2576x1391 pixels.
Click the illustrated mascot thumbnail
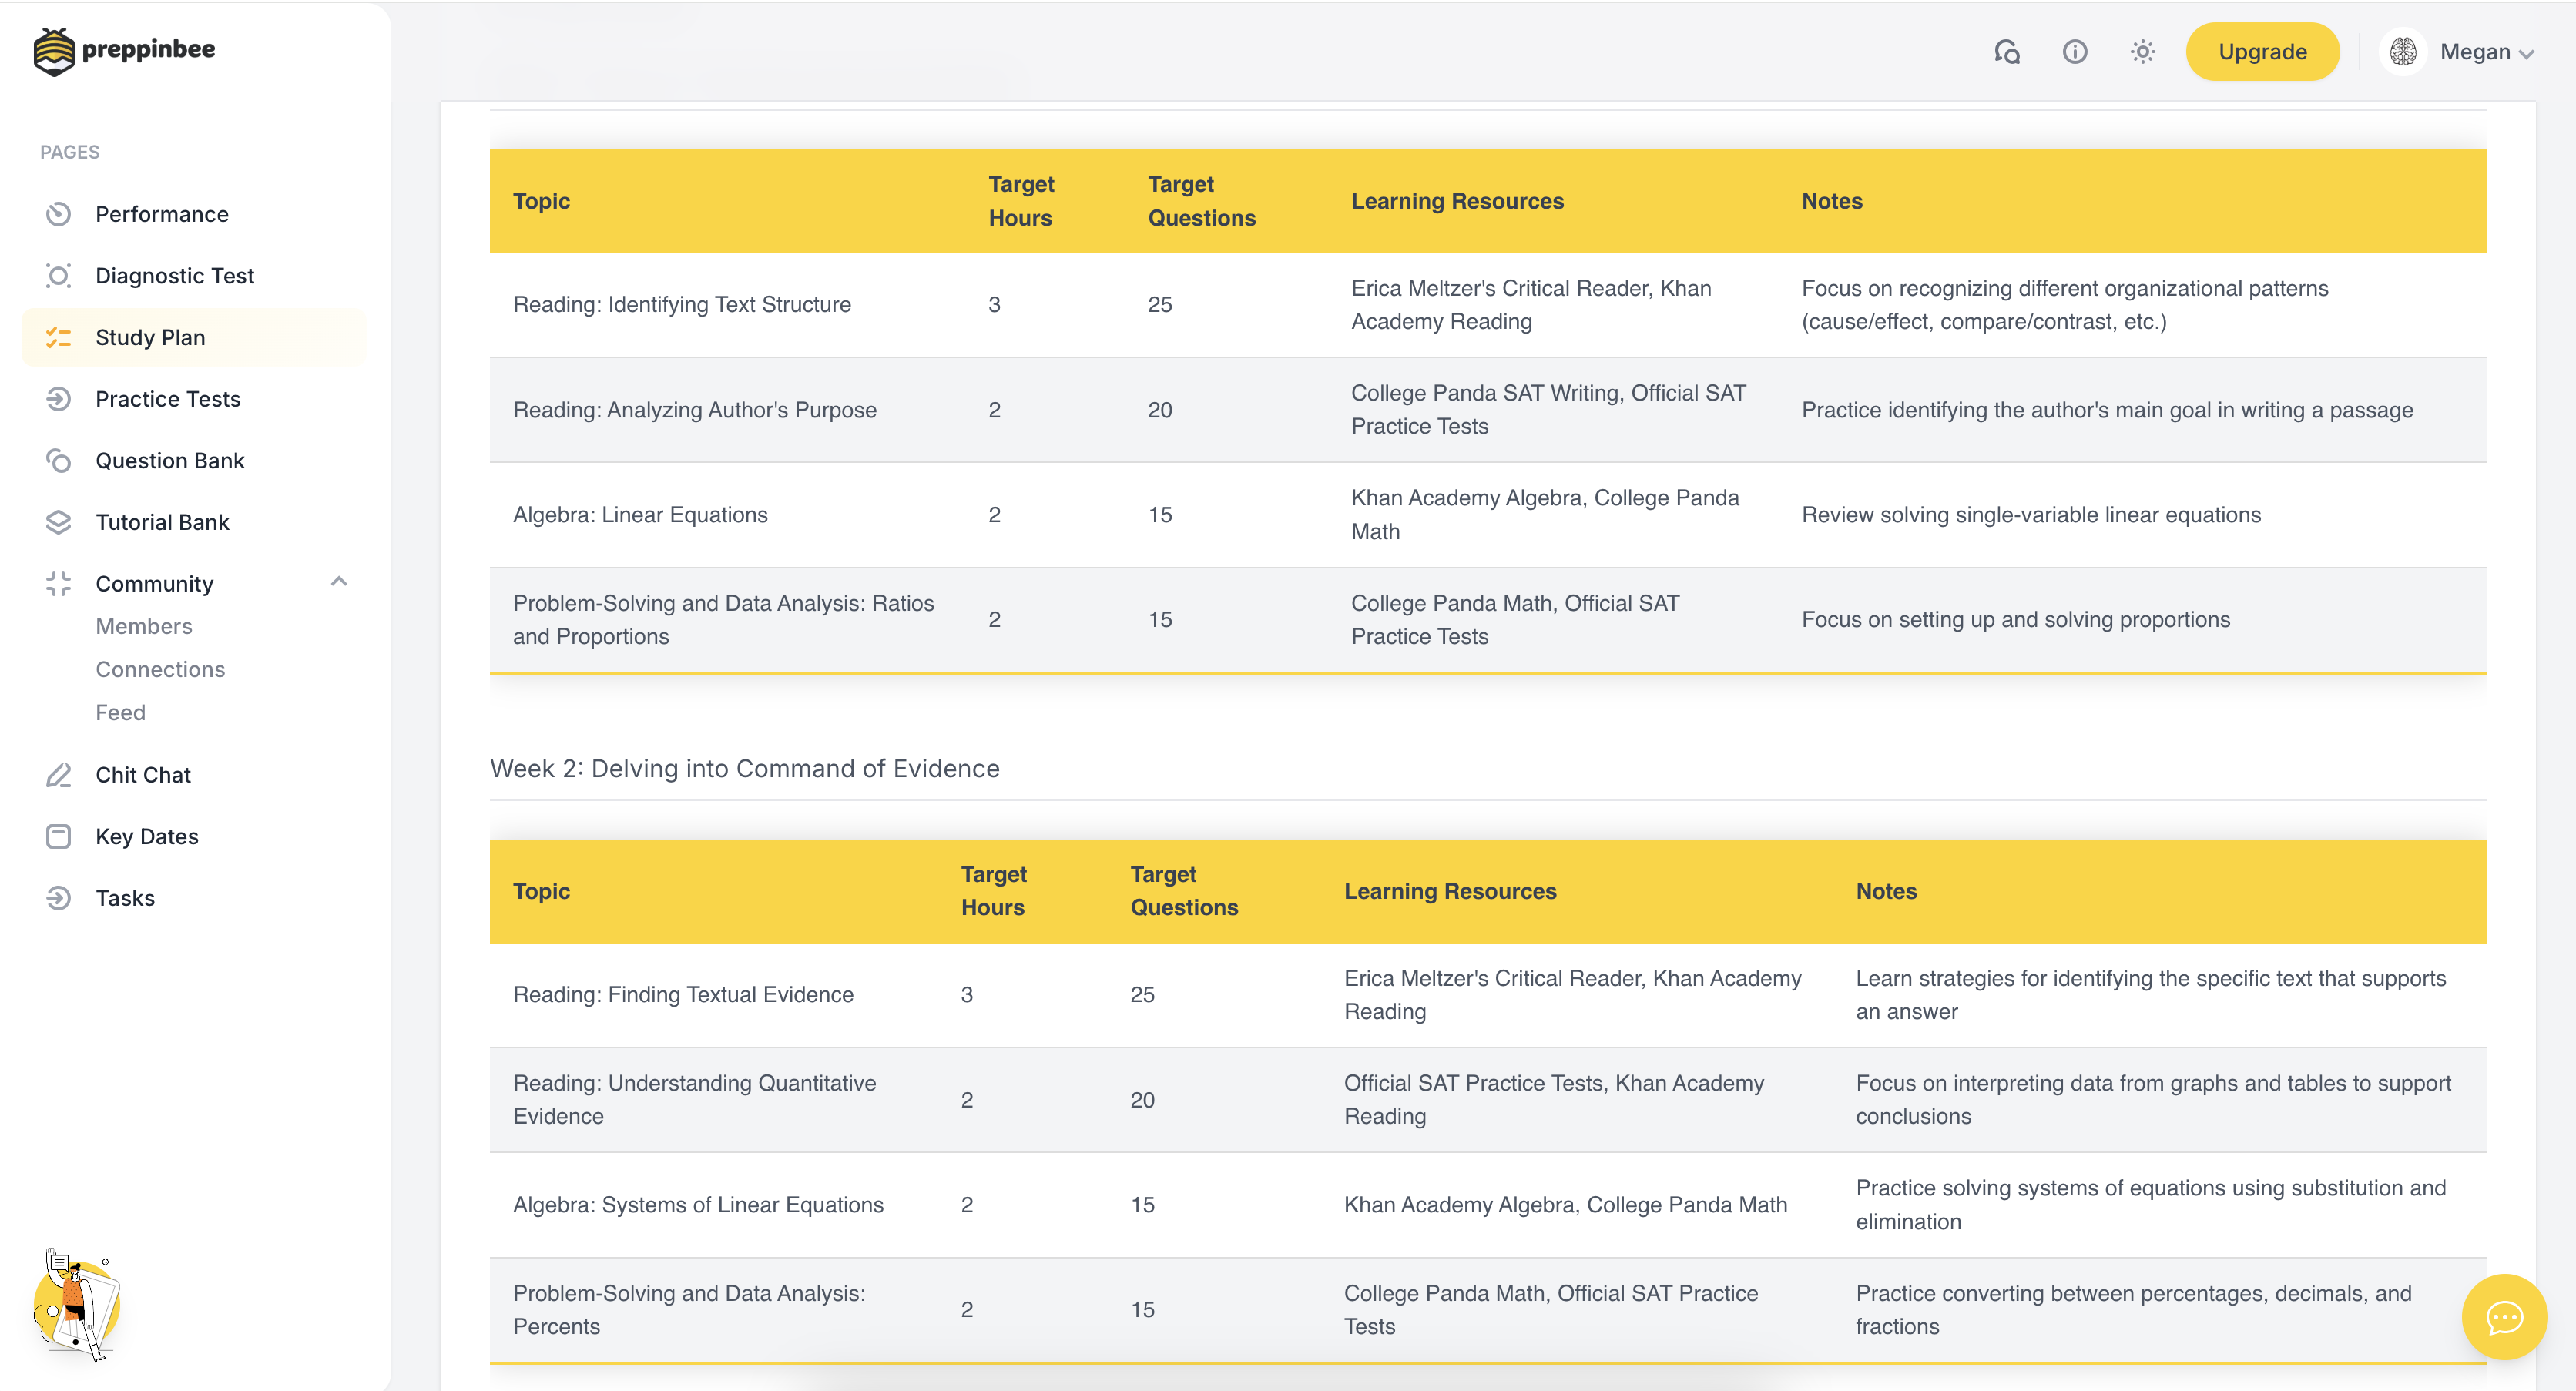(x=77, y=1304)
